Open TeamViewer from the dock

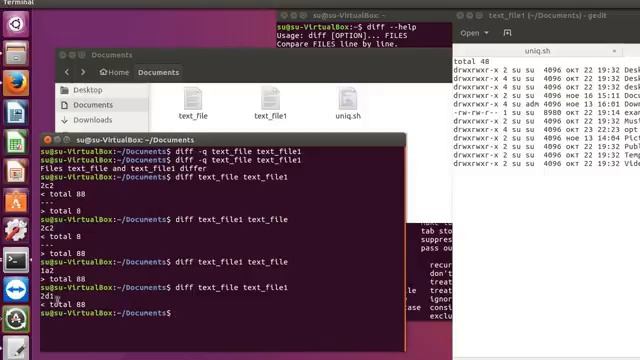click(16, 290)
